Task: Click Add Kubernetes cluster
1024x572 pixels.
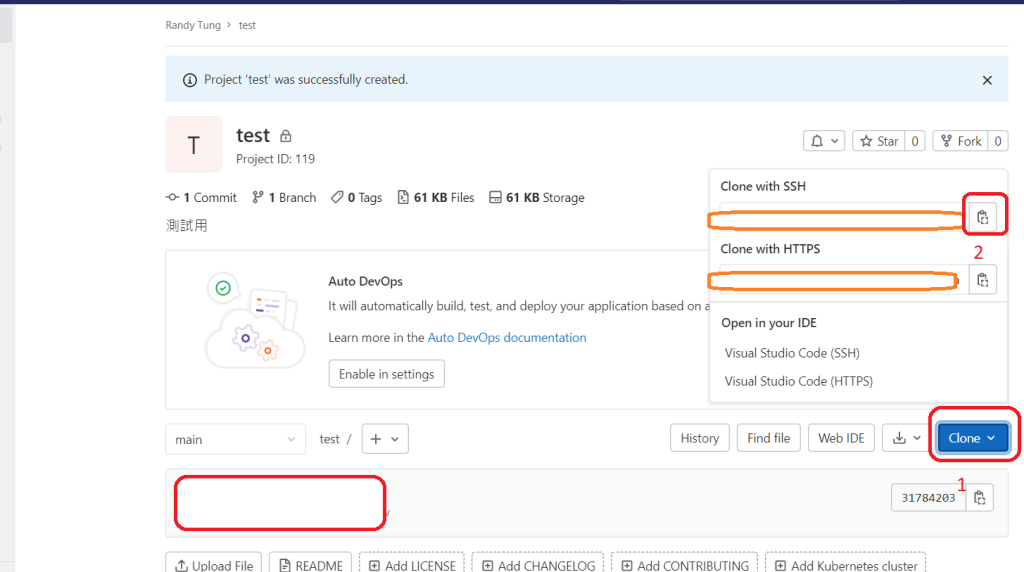Action: pos(846,565)
